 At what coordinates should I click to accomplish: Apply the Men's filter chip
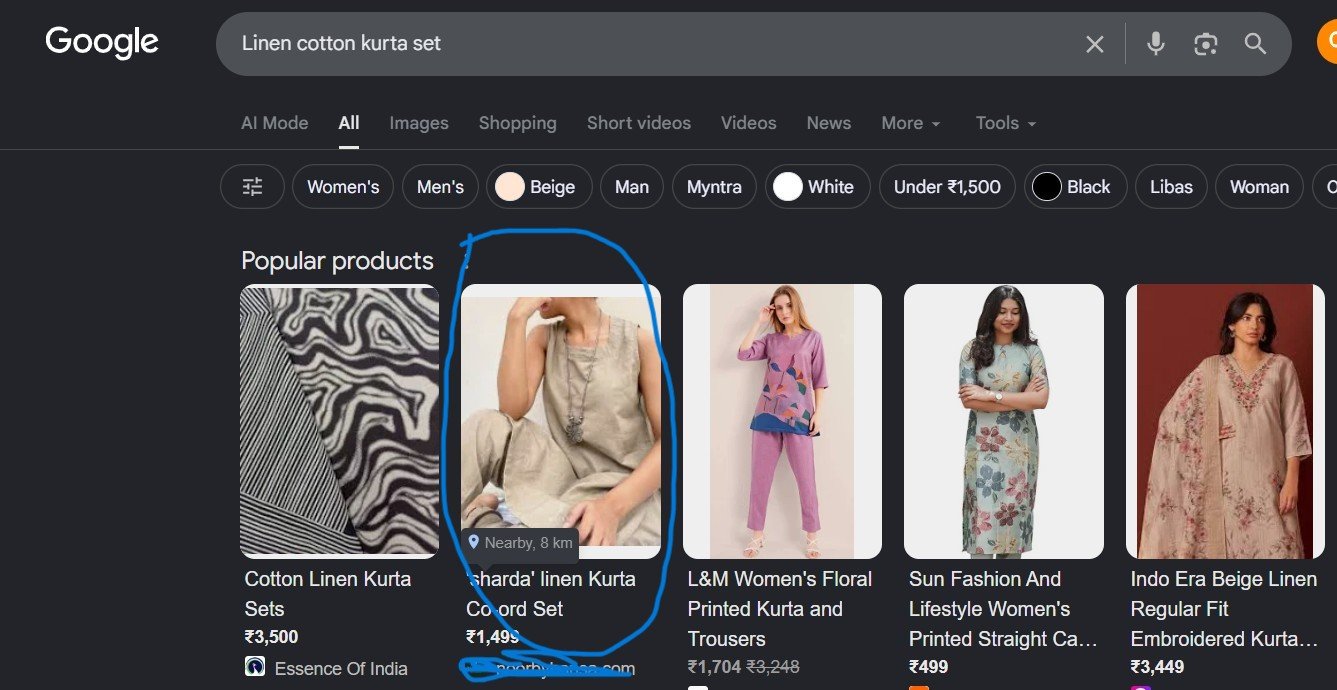point(440,187)
